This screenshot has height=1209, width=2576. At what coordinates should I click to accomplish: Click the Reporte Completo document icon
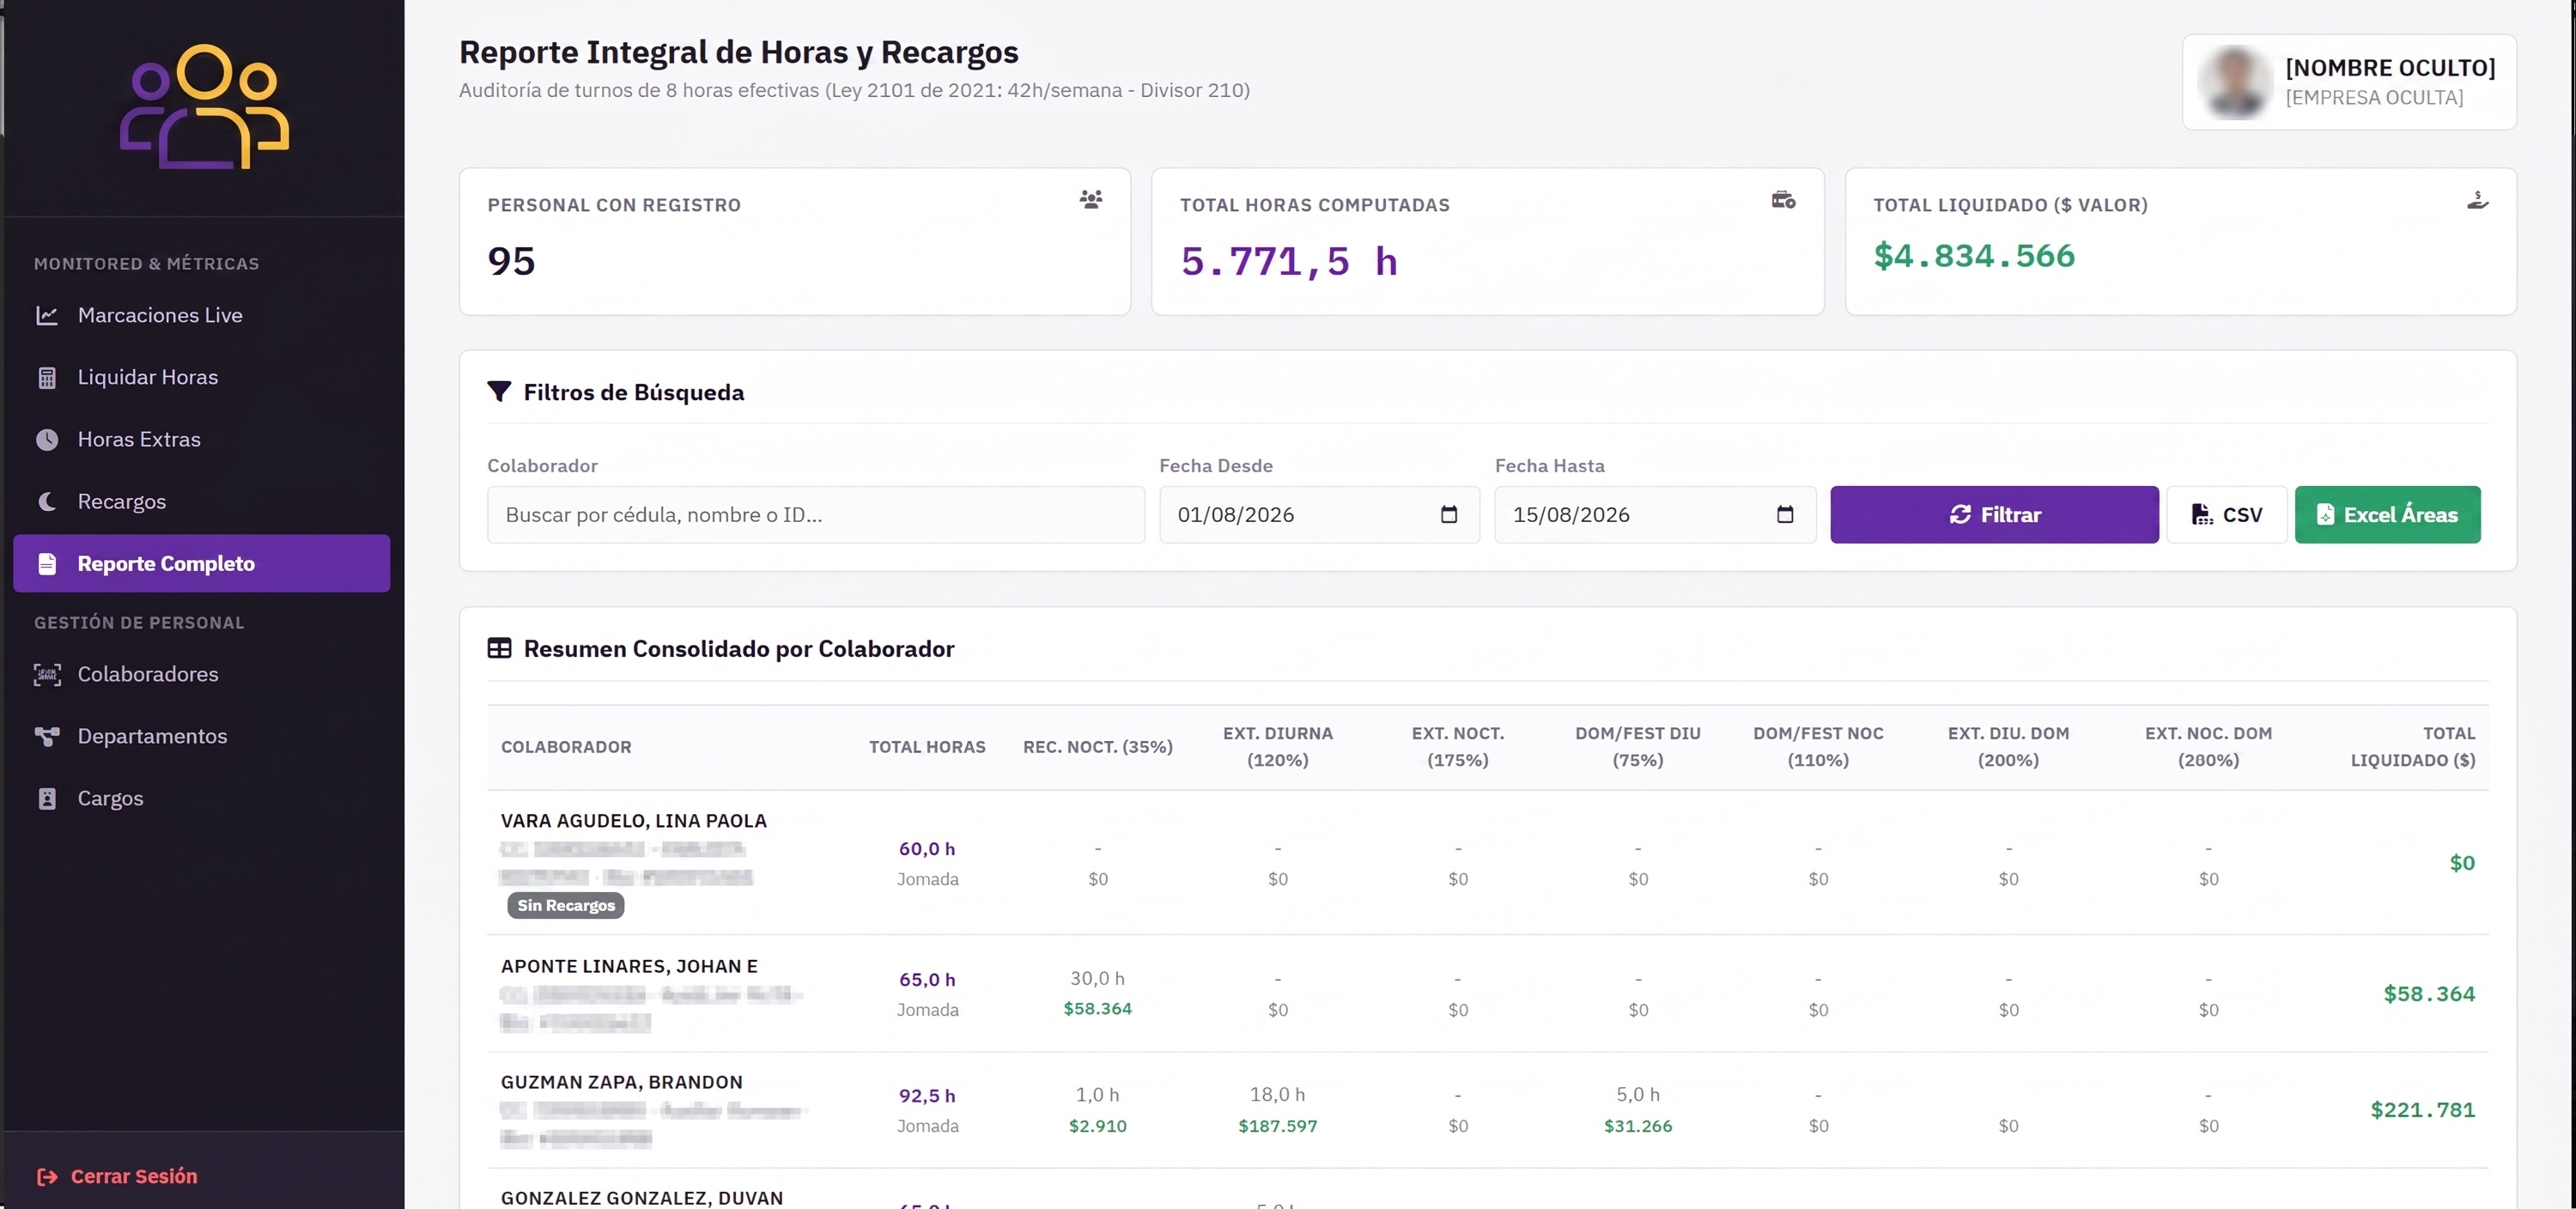(47, 564)
